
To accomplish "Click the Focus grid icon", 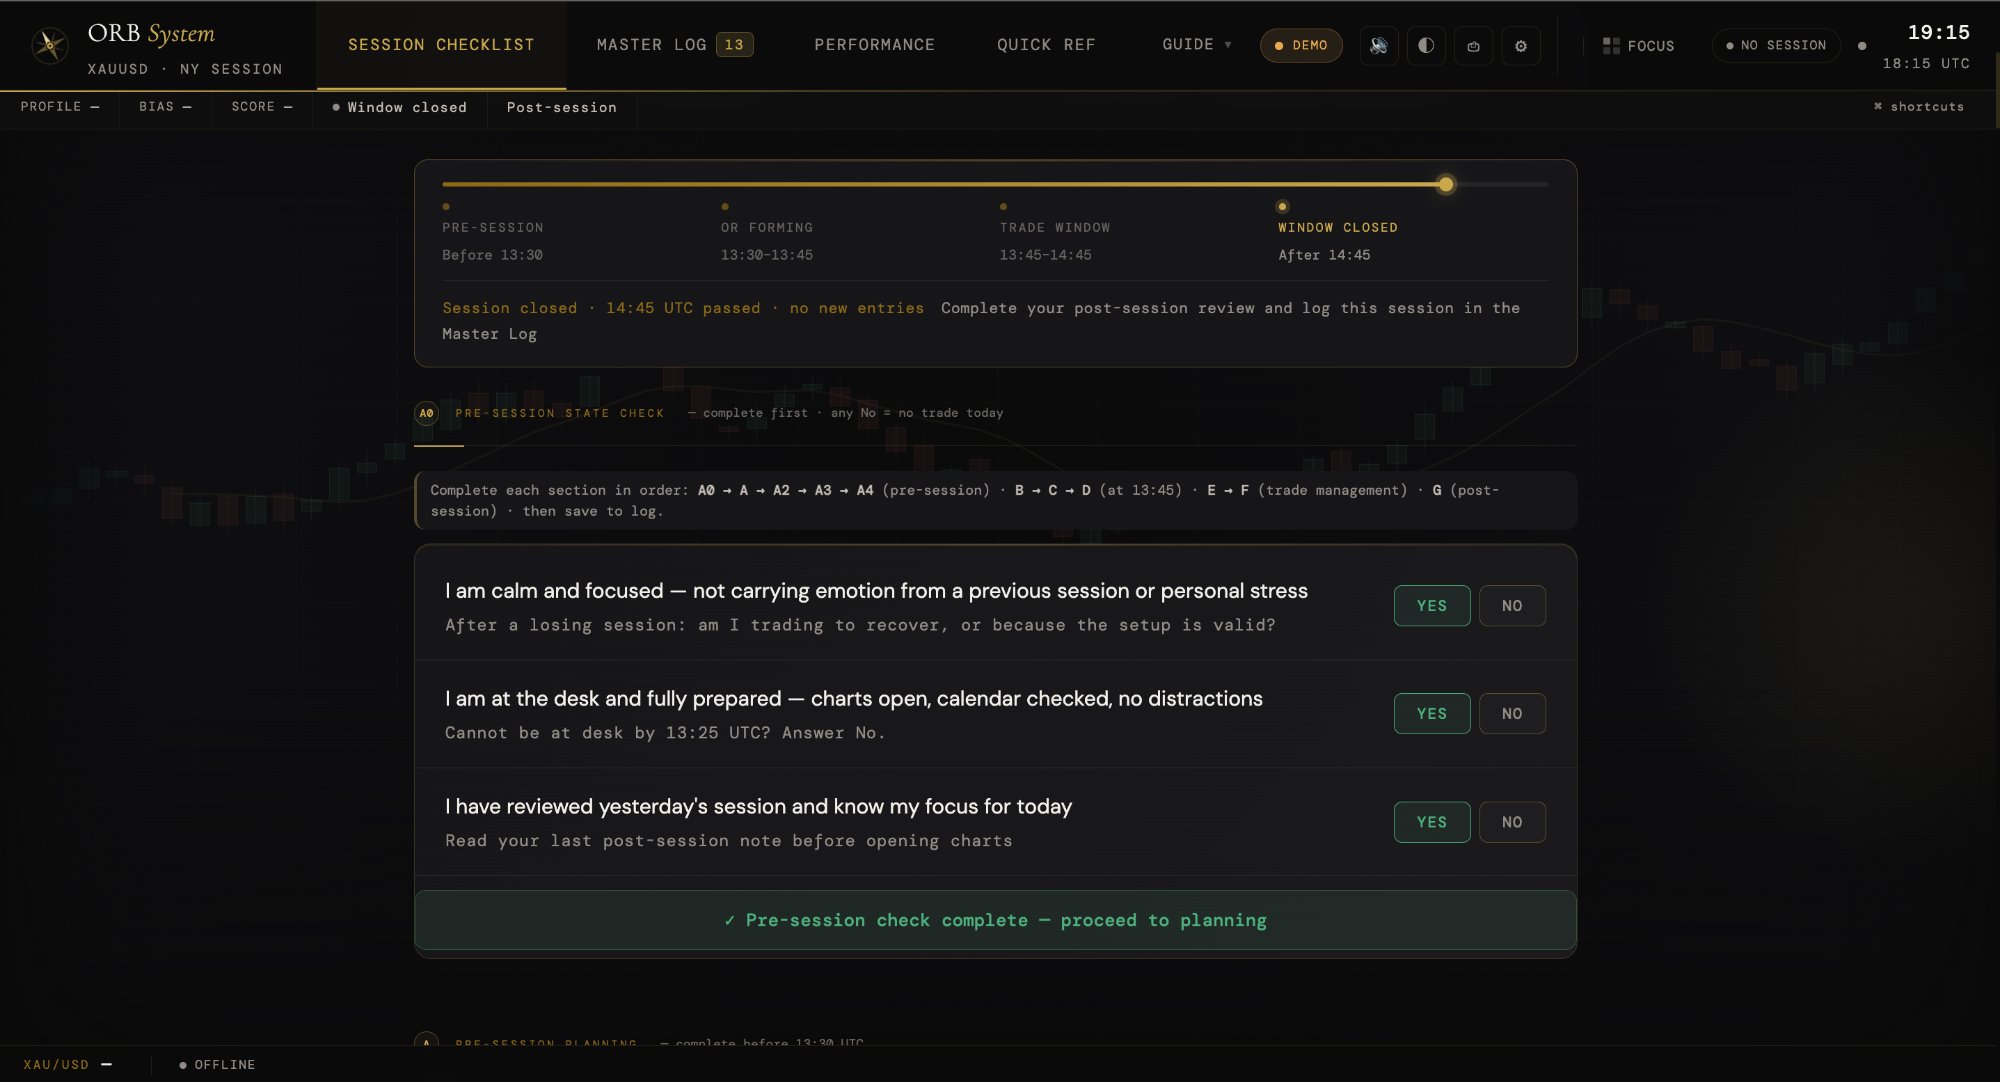I will 1611,46.
